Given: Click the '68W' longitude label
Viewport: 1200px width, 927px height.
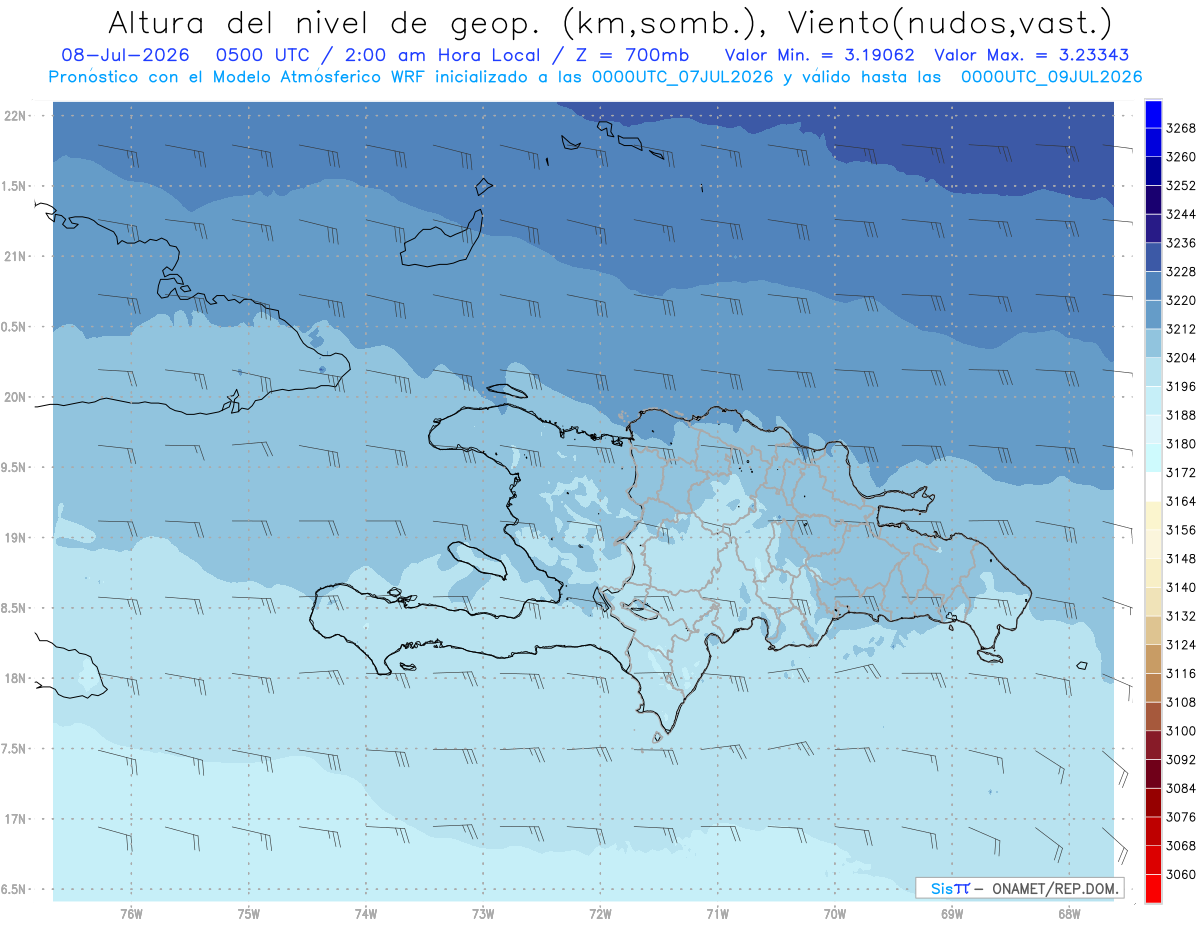Looking at the screenshot, I should [1069, 913].
